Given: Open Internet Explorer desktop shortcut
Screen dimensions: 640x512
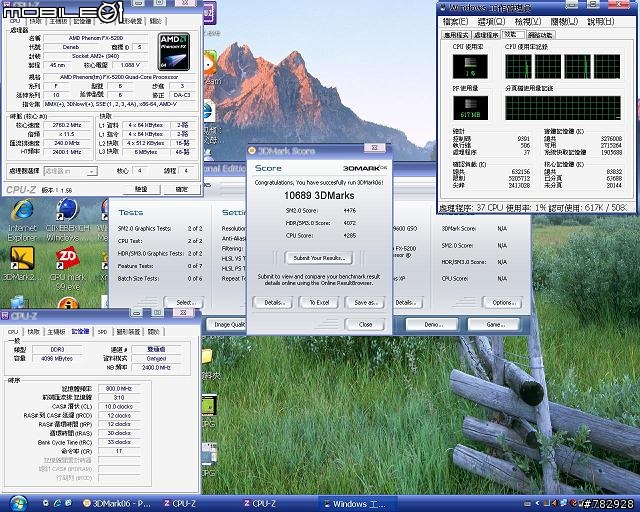Looking at the screenshot, I should 22,220.
